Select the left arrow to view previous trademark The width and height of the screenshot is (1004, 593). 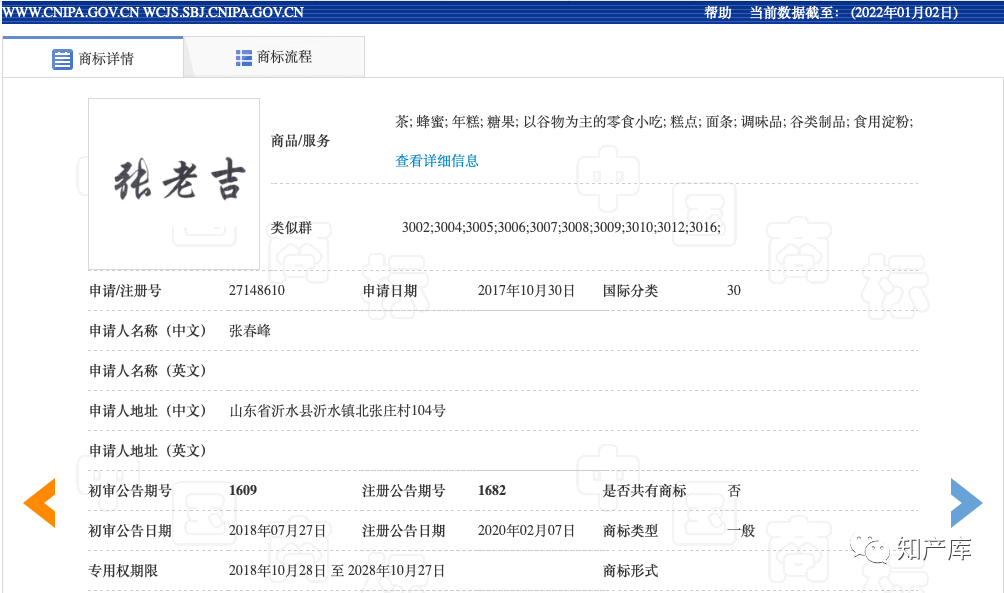pyautogui.click(x=40, y=503)
